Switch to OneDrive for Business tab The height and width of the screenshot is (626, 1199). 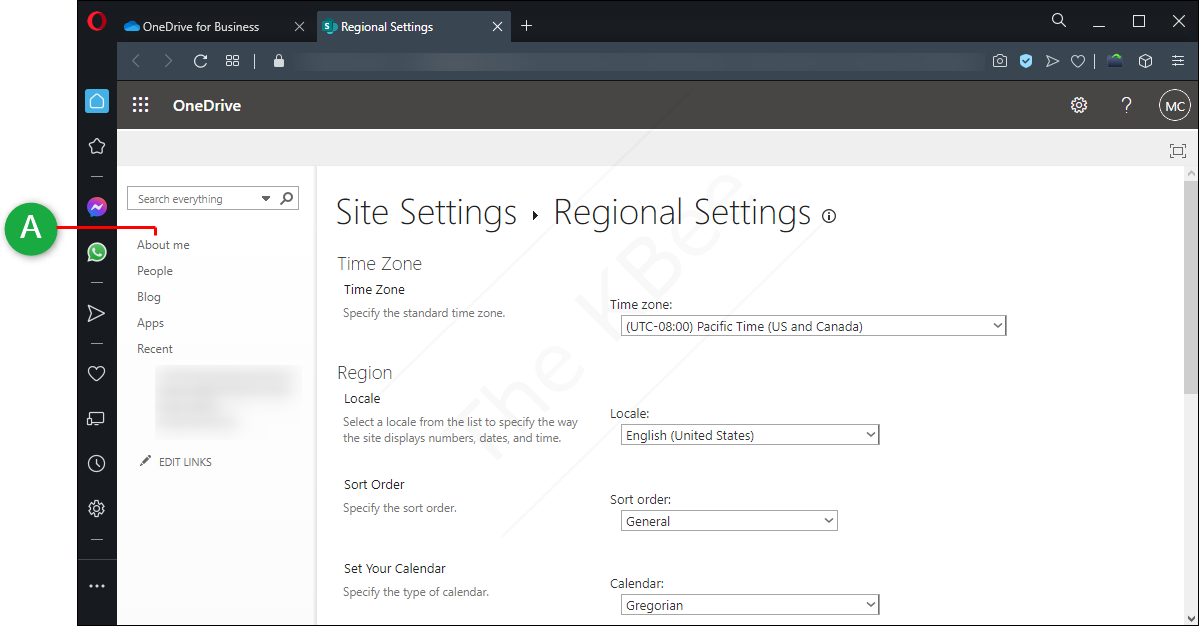[x=203, y=27]
